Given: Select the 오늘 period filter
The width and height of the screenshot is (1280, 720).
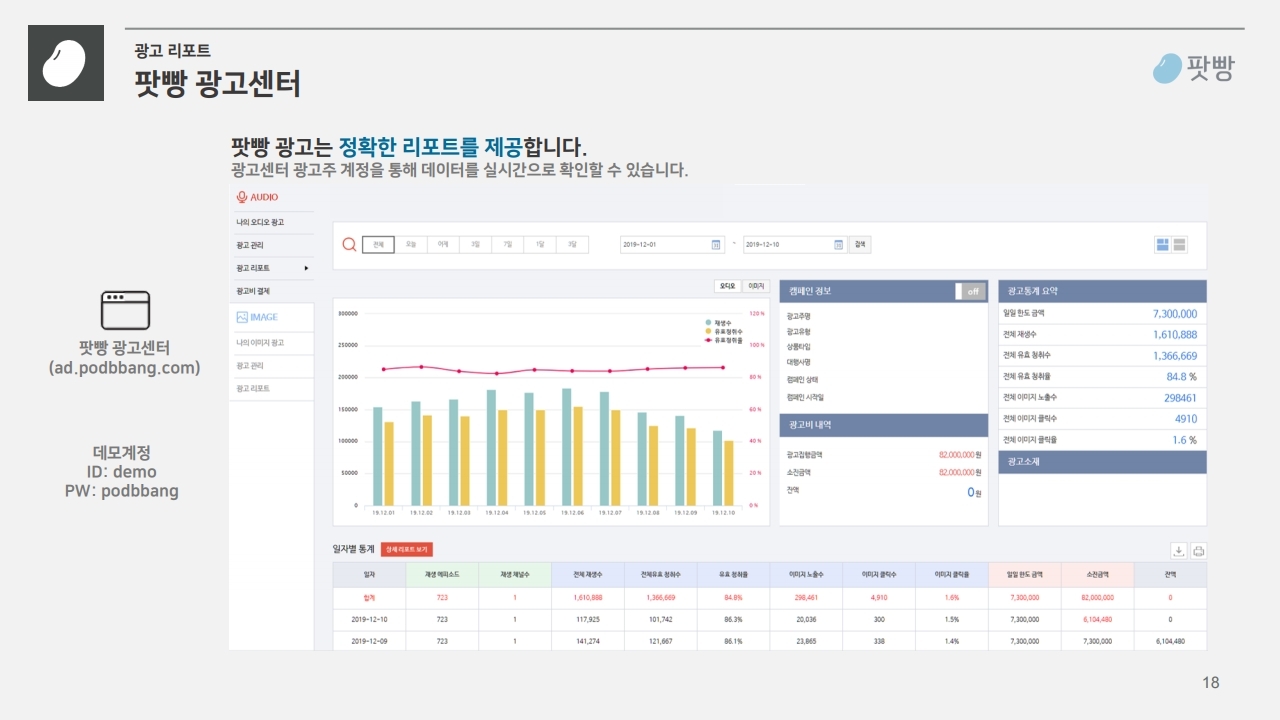Looking at the screenshot, I should (410, 244).
